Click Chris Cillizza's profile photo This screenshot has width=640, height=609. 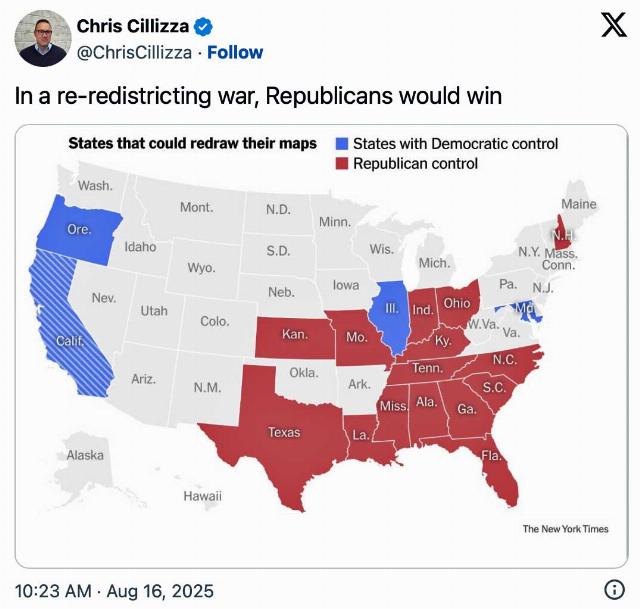pos(43,38)
